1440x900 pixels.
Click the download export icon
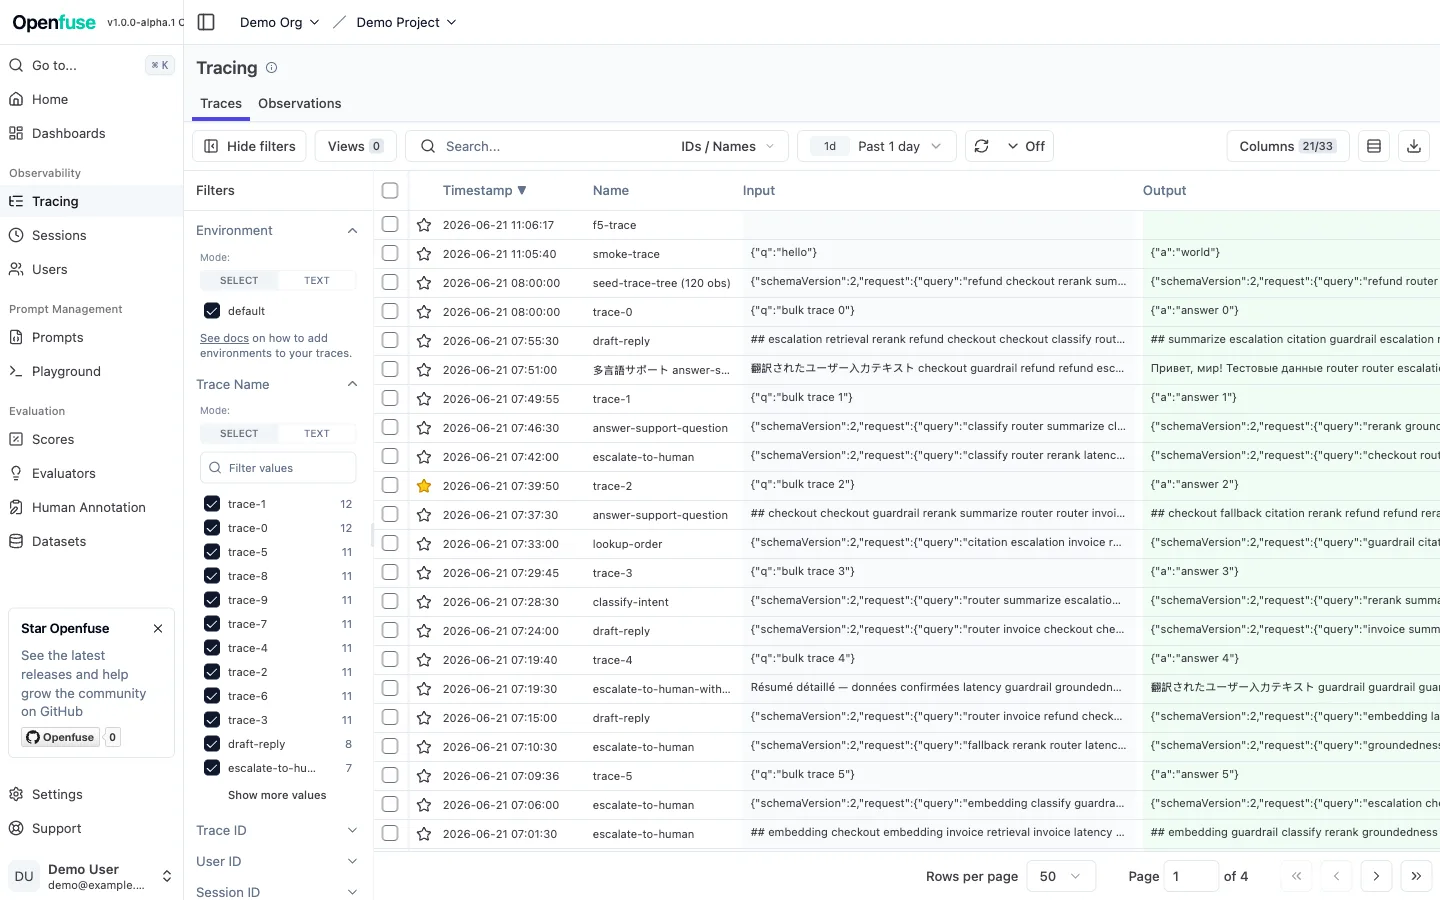click(1414, 146)
